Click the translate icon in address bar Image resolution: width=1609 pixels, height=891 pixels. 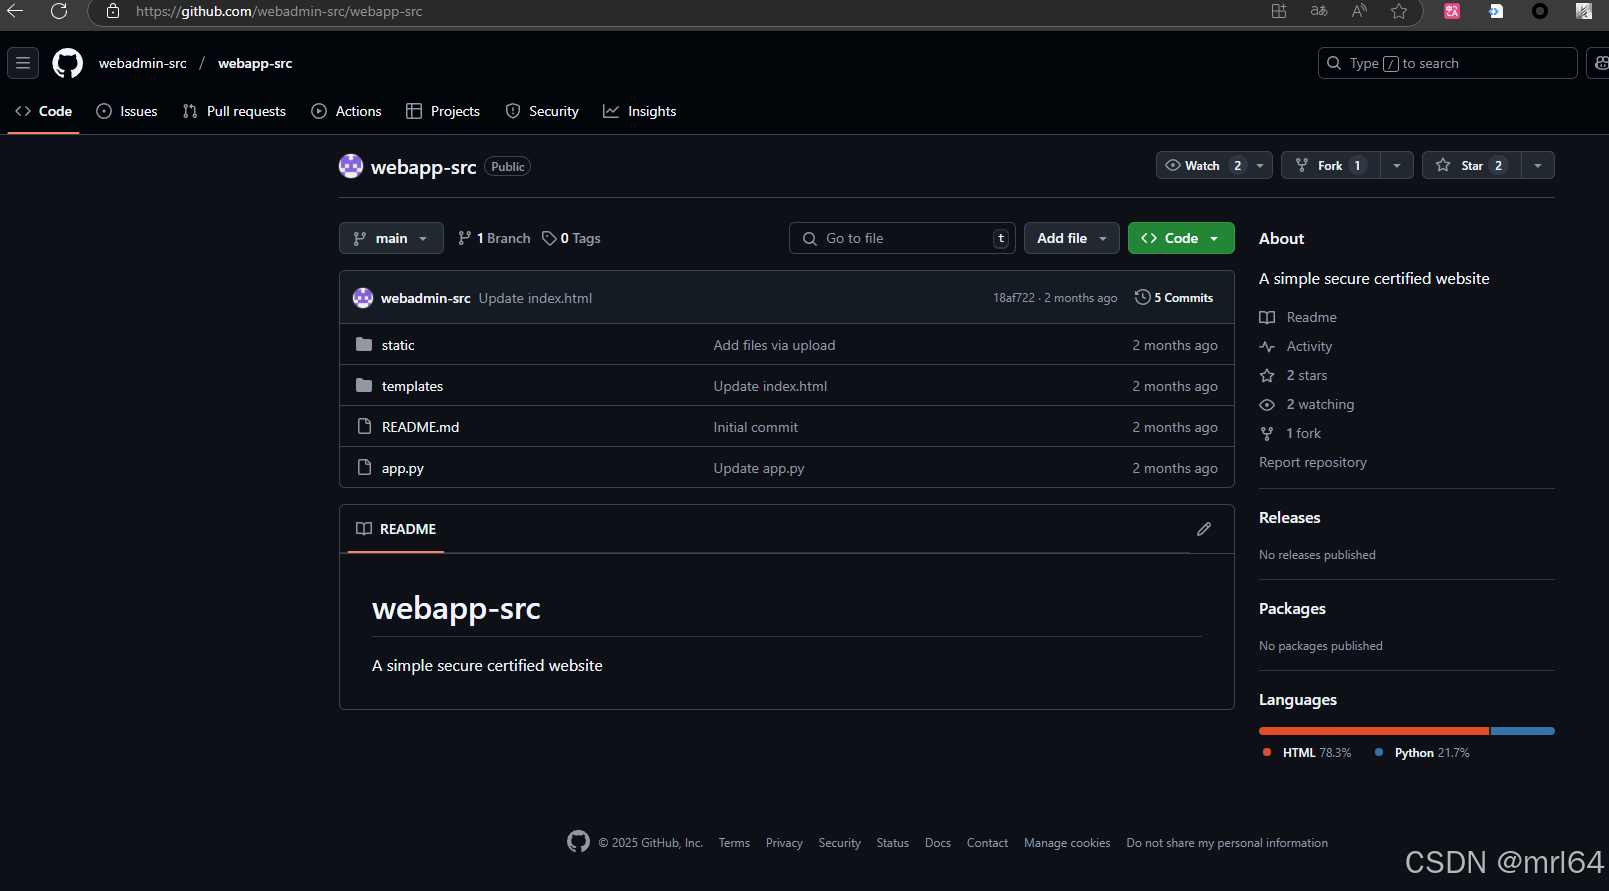click(1319, 11)
